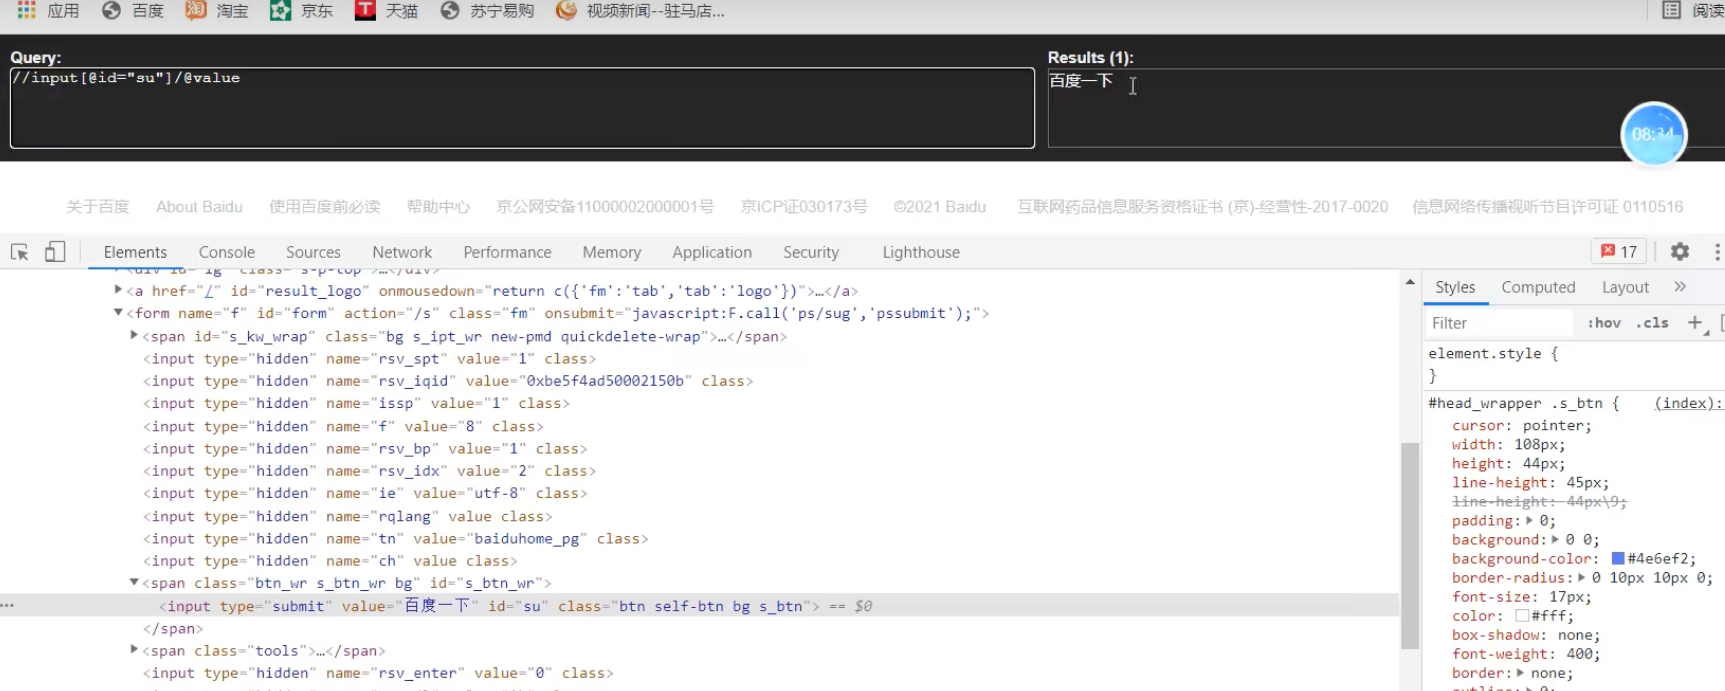Expand the s_kw_wrap span node
1725x691 pixels.
point(134,336)
